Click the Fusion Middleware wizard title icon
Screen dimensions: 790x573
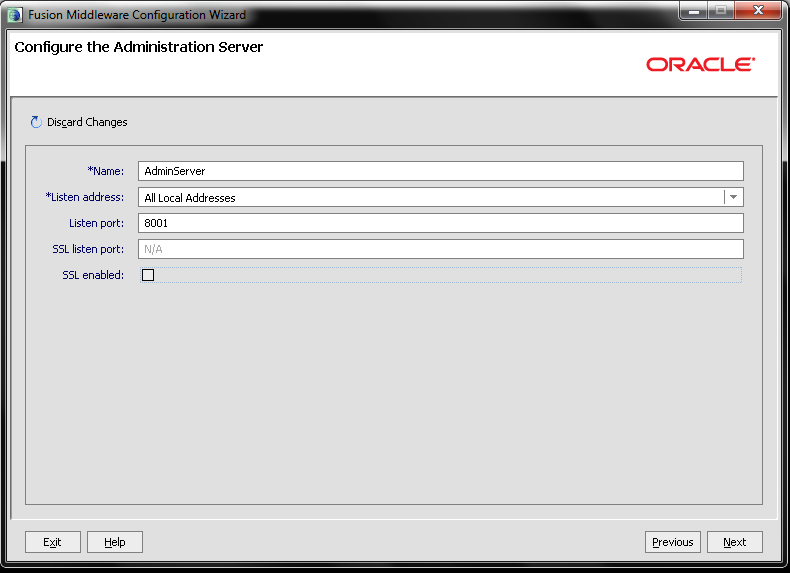14,15
